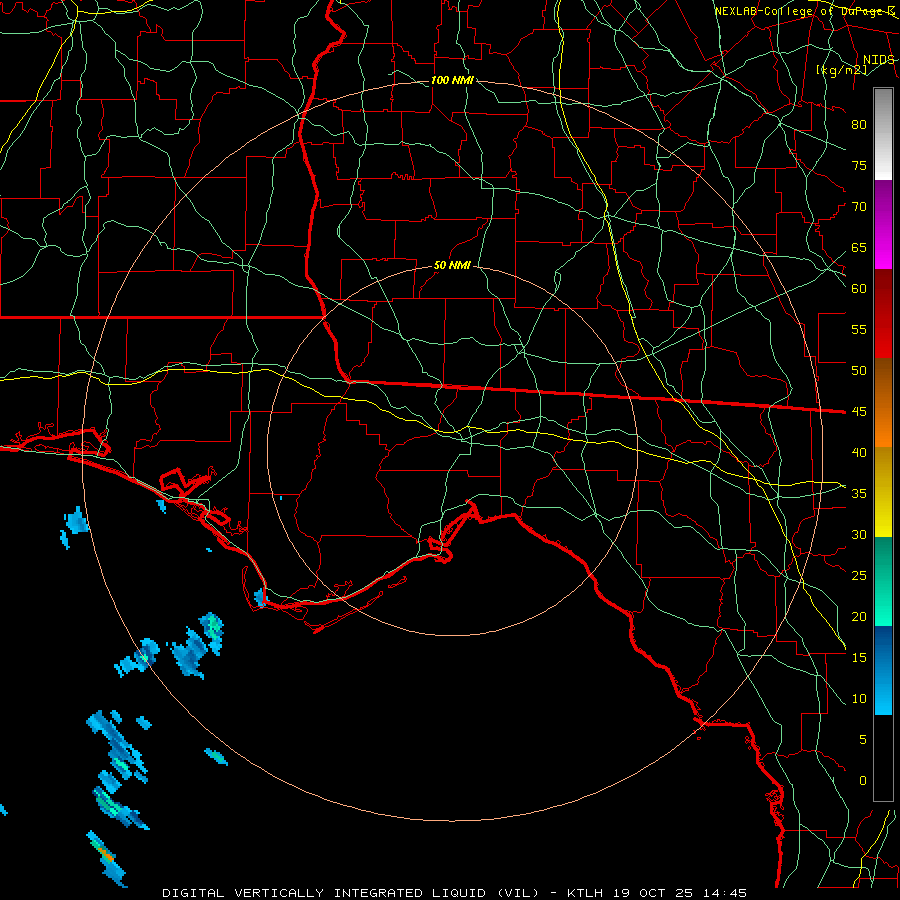Click the 35 value on the color scale

pos(859,494)
